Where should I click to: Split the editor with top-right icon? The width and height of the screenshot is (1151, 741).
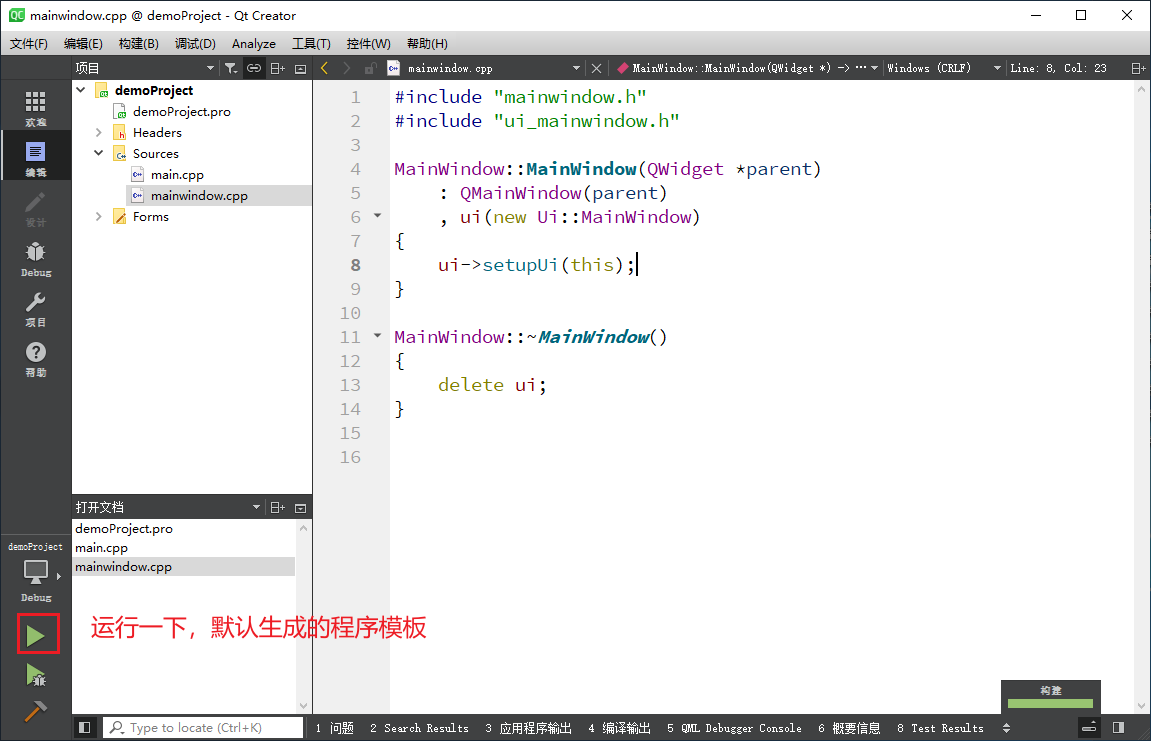click(x=1138, y=68)
